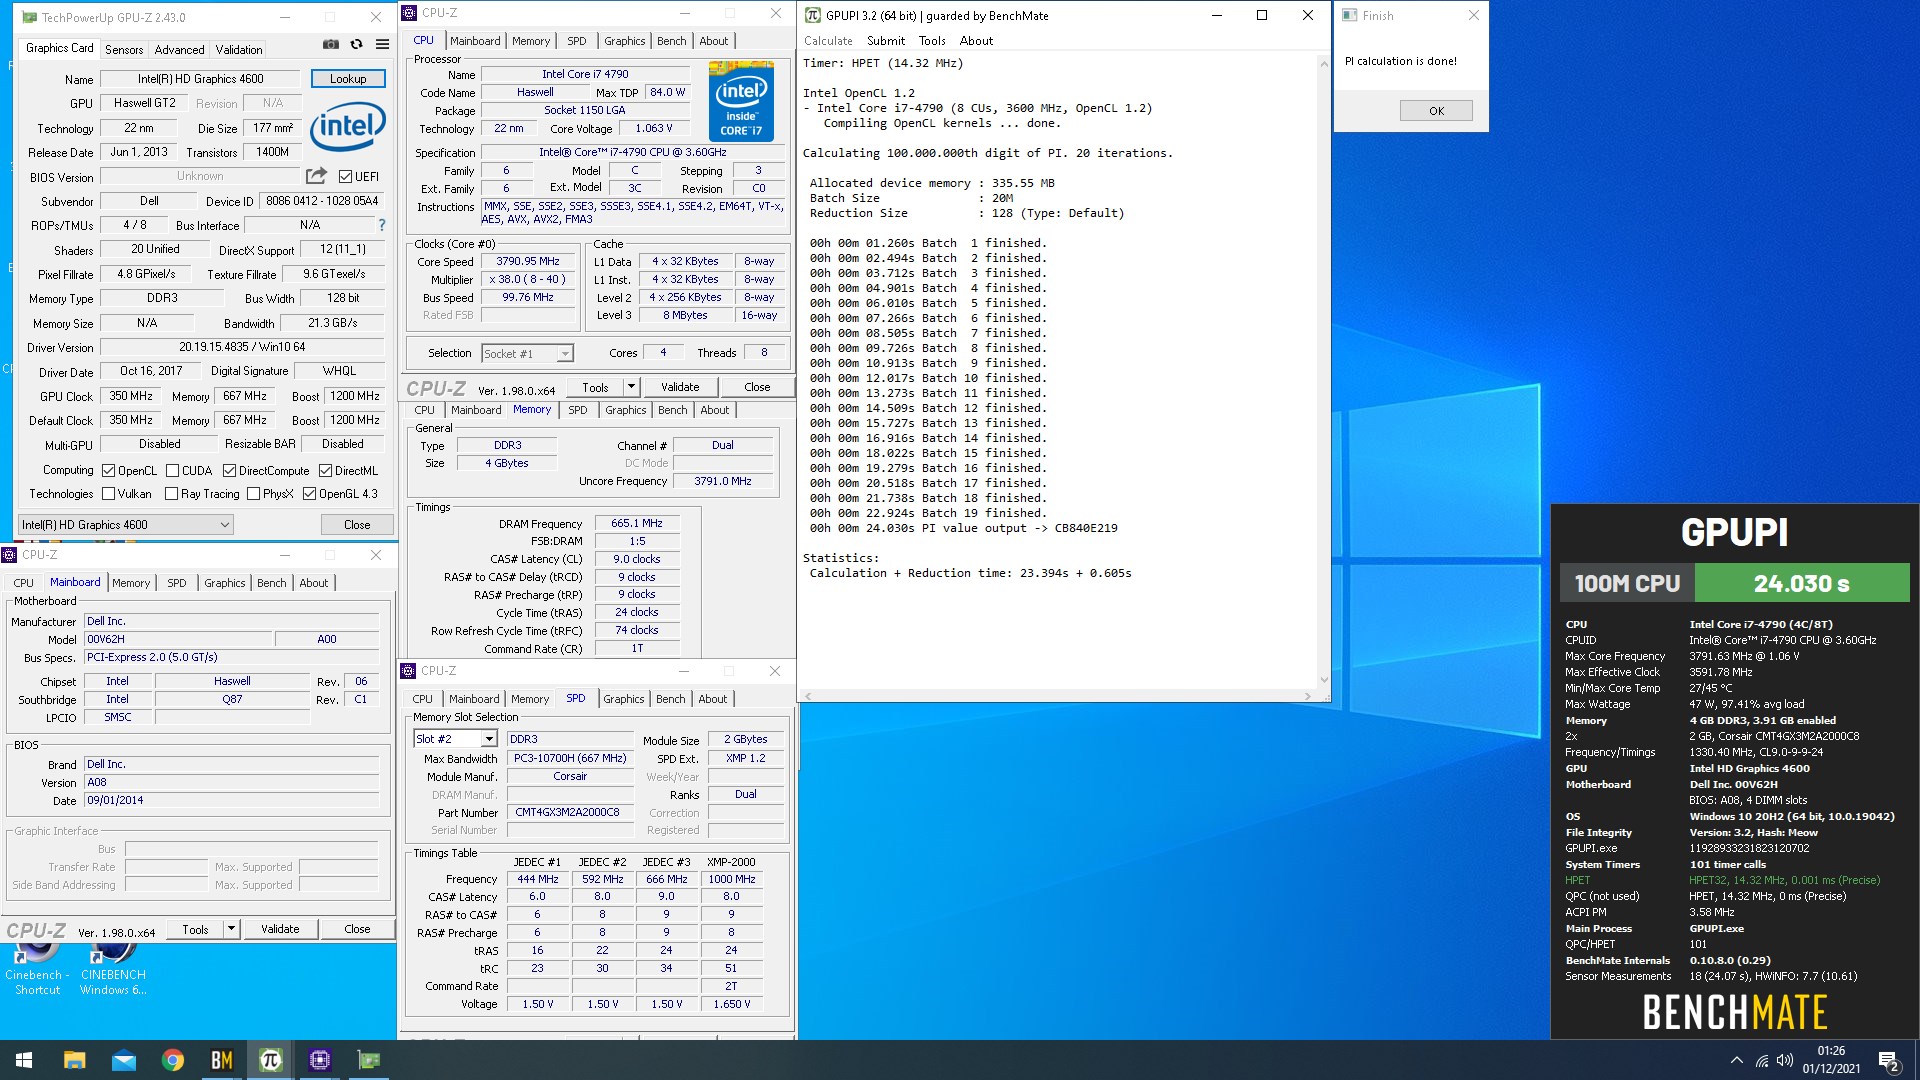
Task: Open the Tools menu in GPUPI
Action: pos(932,41)
